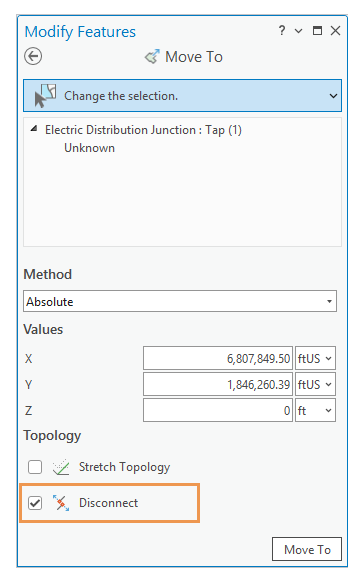The image size is (363, 585).
Task: Open the Y units ftUS dropdown
Action: point(315,384)
